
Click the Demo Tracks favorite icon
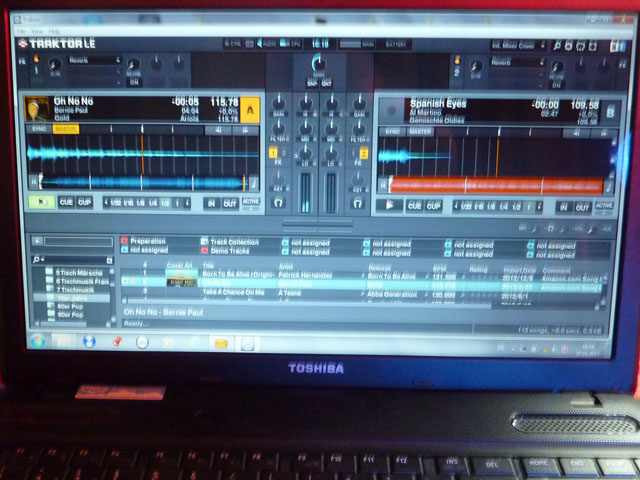tap(204, 250)
